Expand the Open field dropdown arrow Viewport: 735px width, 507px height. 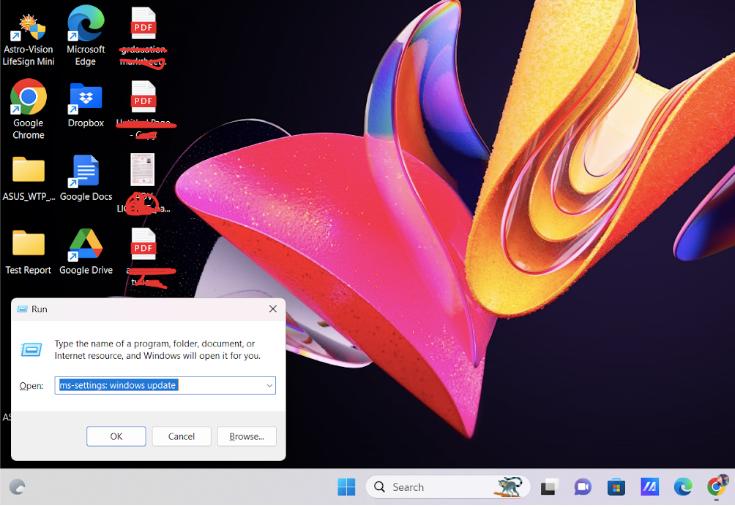[x=270, y=386]
